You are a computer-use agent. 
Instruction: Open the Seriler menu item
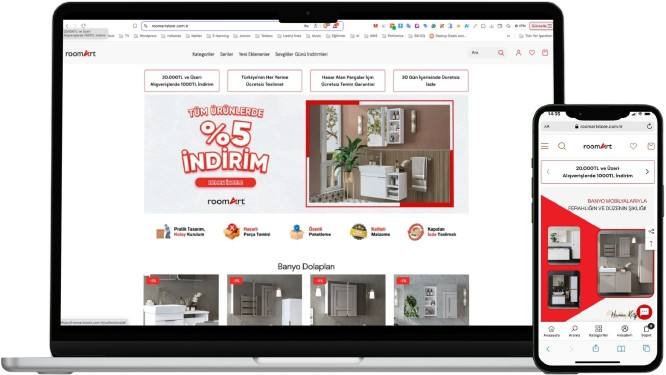(226, 54)
